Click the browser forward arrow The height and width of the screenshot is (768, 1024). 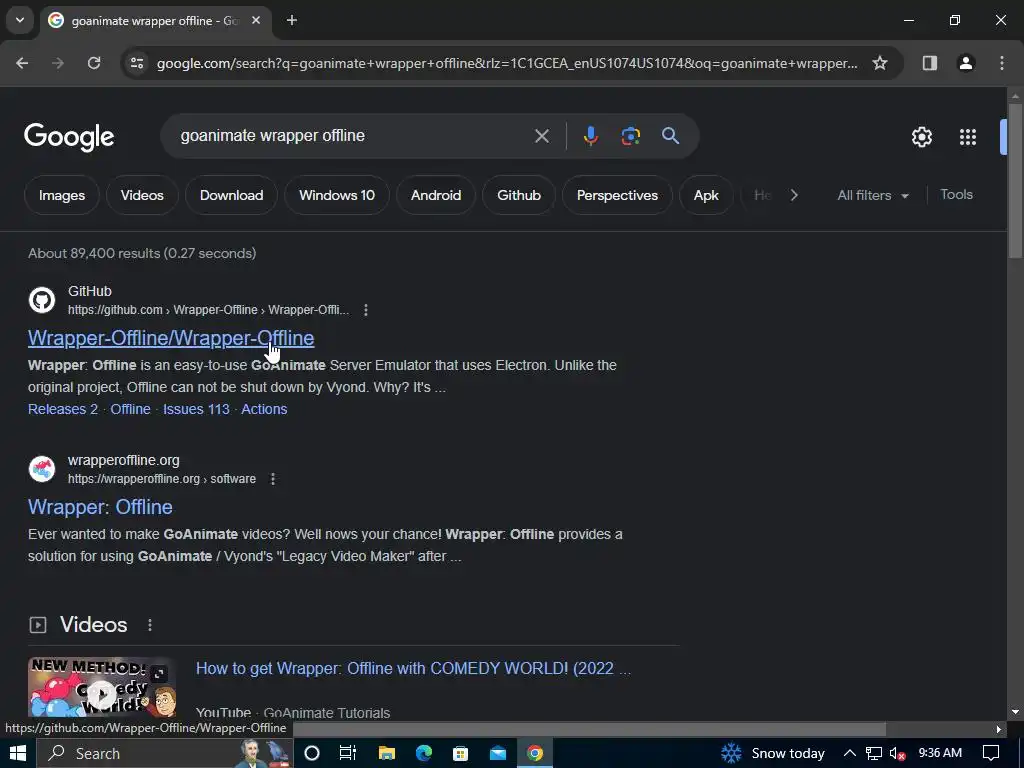tap(58, 63)
